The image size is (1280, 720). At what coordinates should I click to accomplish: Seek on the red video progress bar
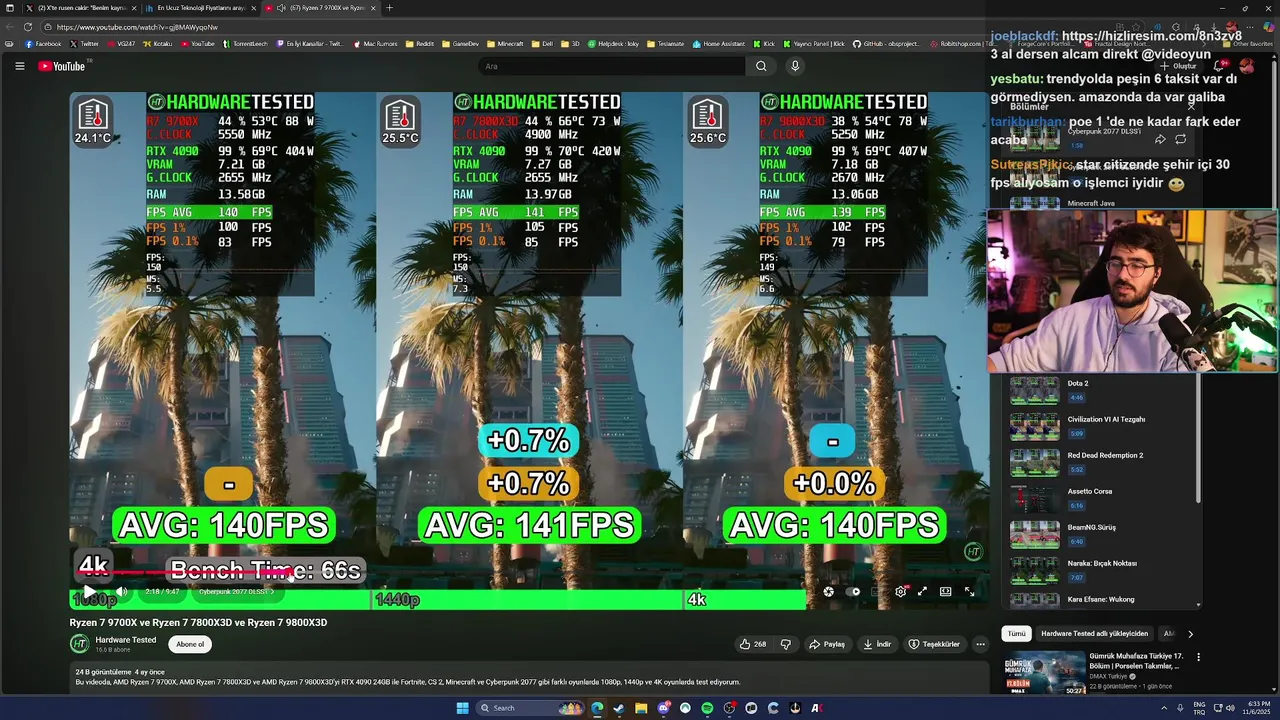coord(528,574)
